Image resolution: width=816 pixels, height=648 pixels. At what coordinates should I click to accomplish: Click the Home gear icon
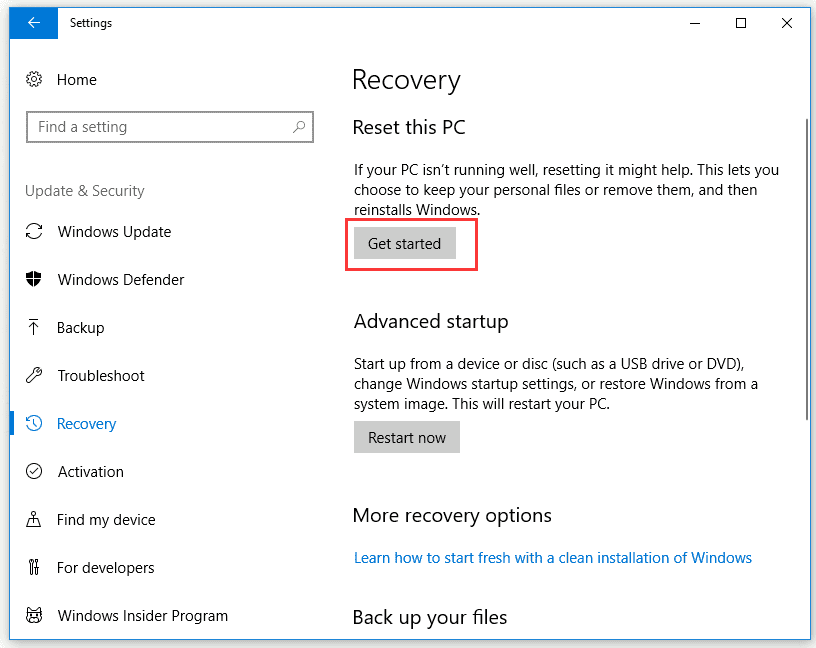pyautogui.click(x=34, y=80)
